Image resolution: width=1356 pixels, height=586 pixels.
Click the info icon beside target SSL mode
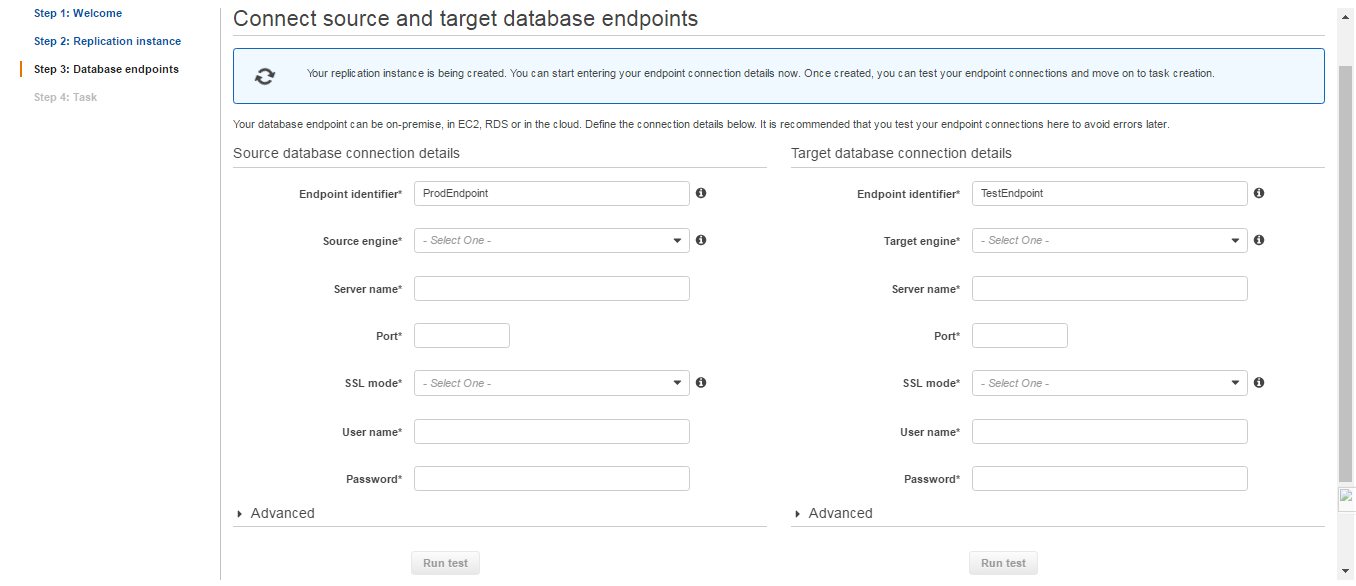[x=1259, y=382]
